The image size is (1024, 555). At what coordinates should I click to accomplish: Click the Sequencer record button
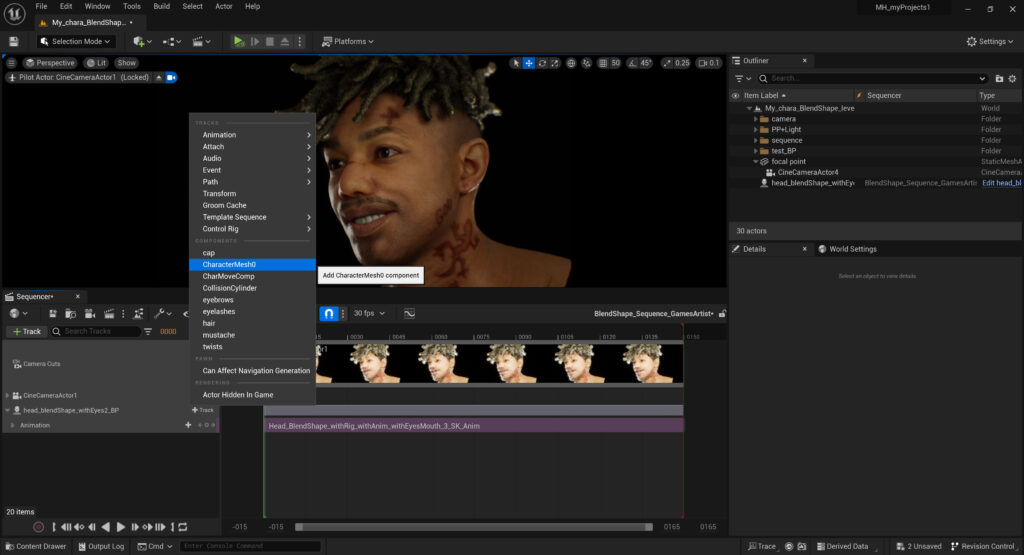38,527
